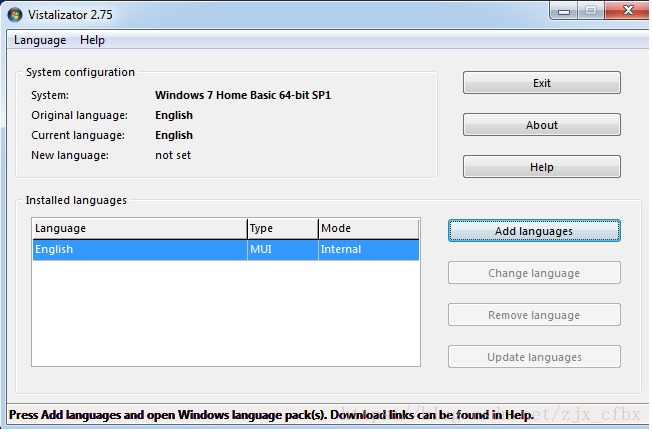Minimize the Vistalizator window

click(x=564, y=11)
